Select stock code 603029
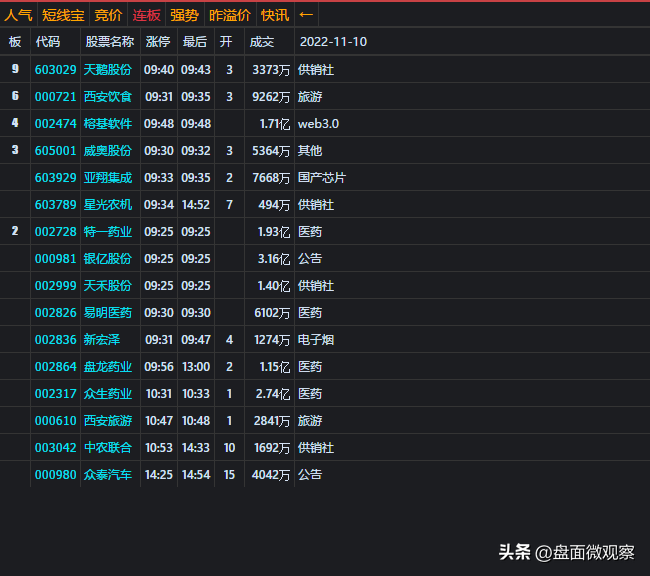 [56, 70]
